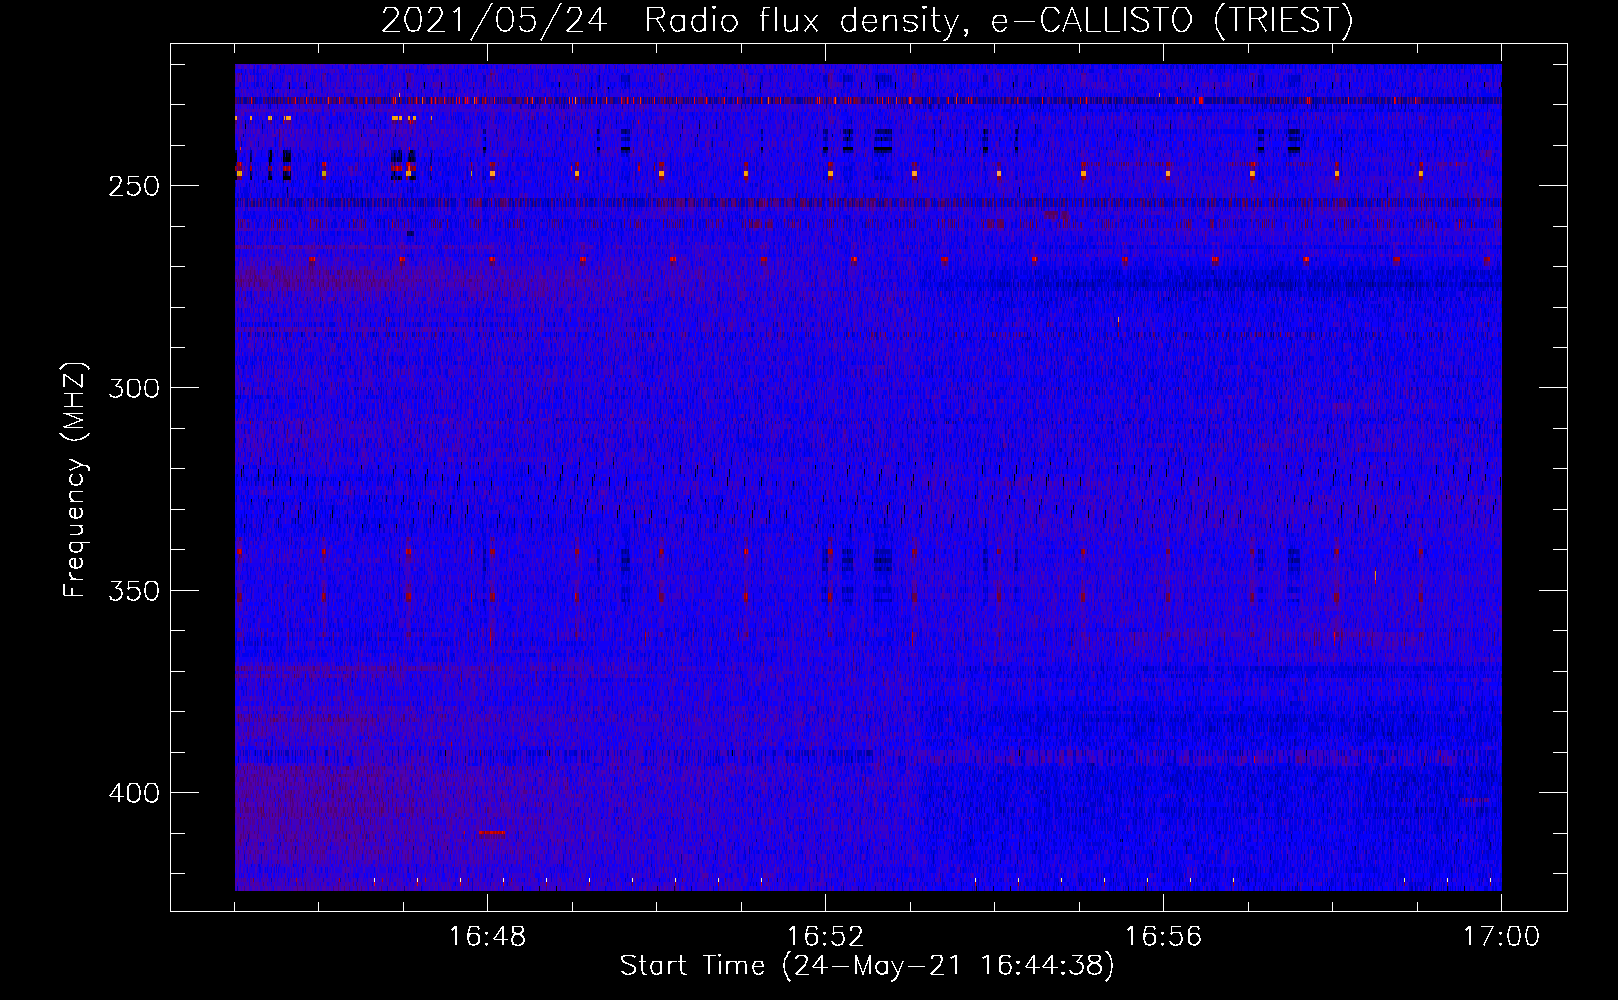Click the 350 frequency tick label
The height and width of the screenshot is (1000, 1618).
134,591
